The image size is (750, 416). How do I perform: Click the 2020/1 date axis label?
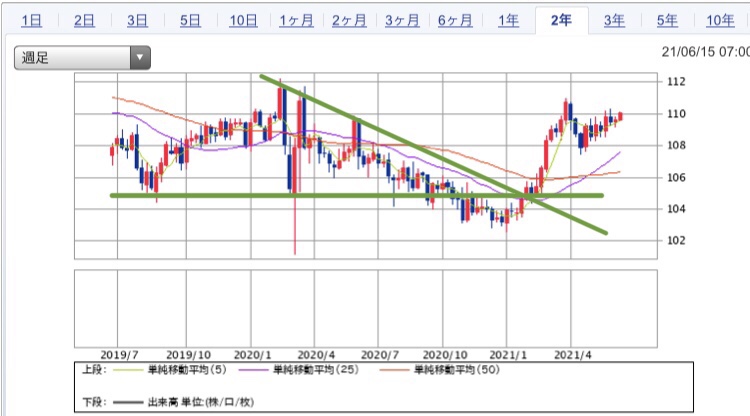(253, 355)
